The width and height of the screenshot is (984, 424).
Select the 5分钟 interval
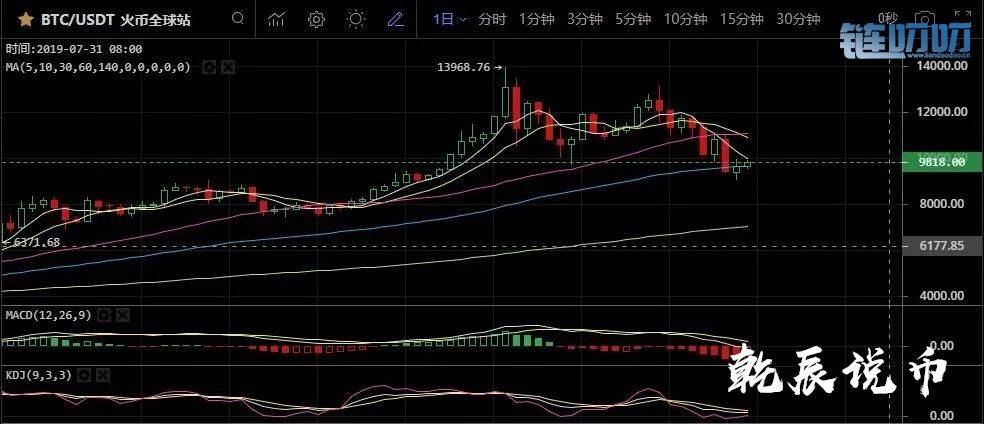click(632, 19)
